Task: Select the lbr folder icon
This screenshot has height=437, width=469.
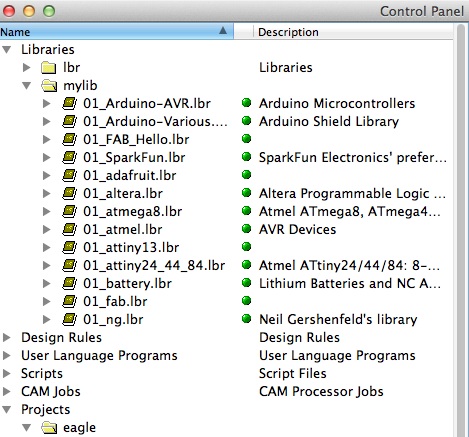Action: click(x=49, y=67)
